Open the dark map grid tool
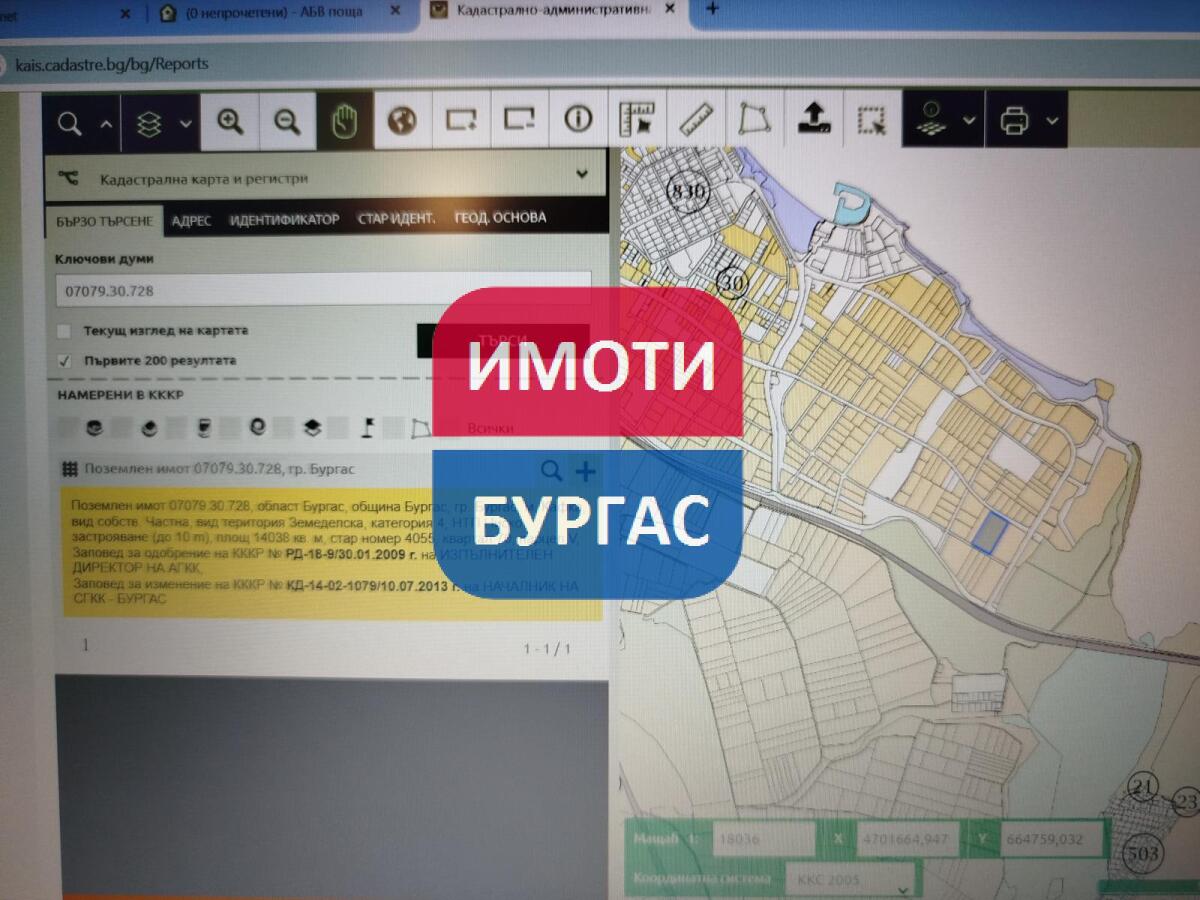 [x=930, y=118]
